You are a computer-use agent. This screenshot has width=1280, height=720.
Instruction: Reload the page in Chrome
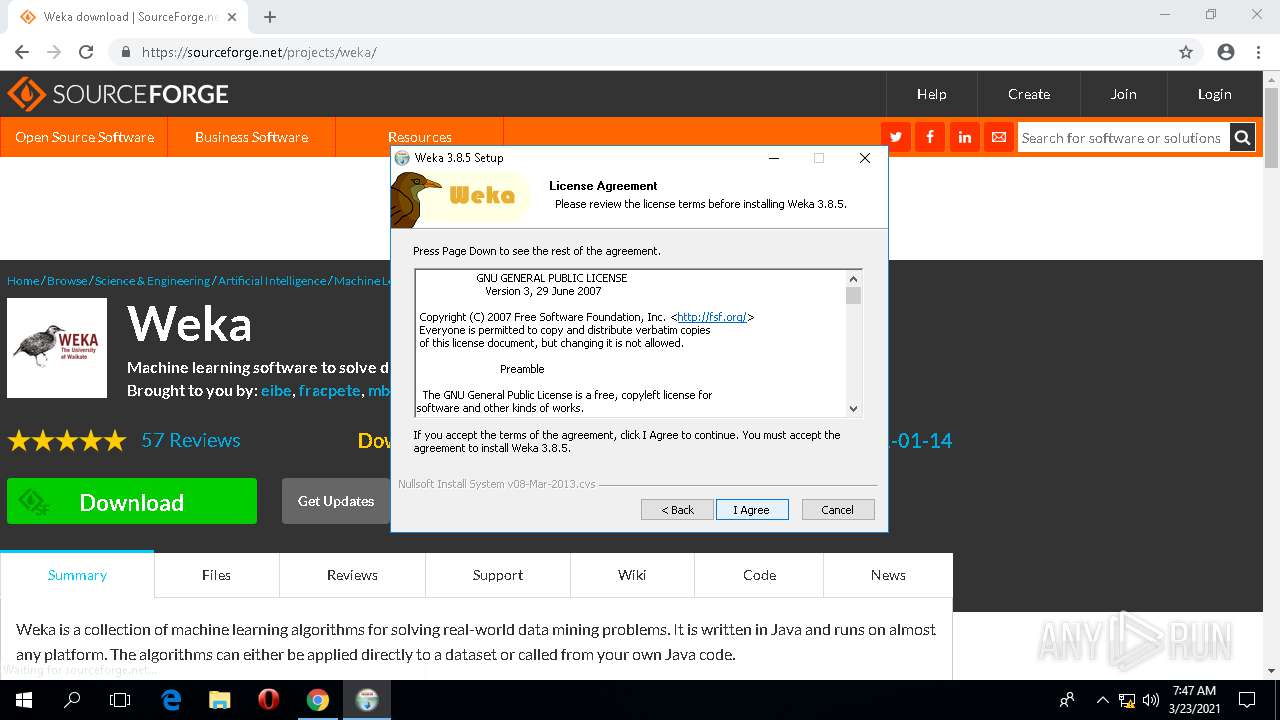pos(86,52)
